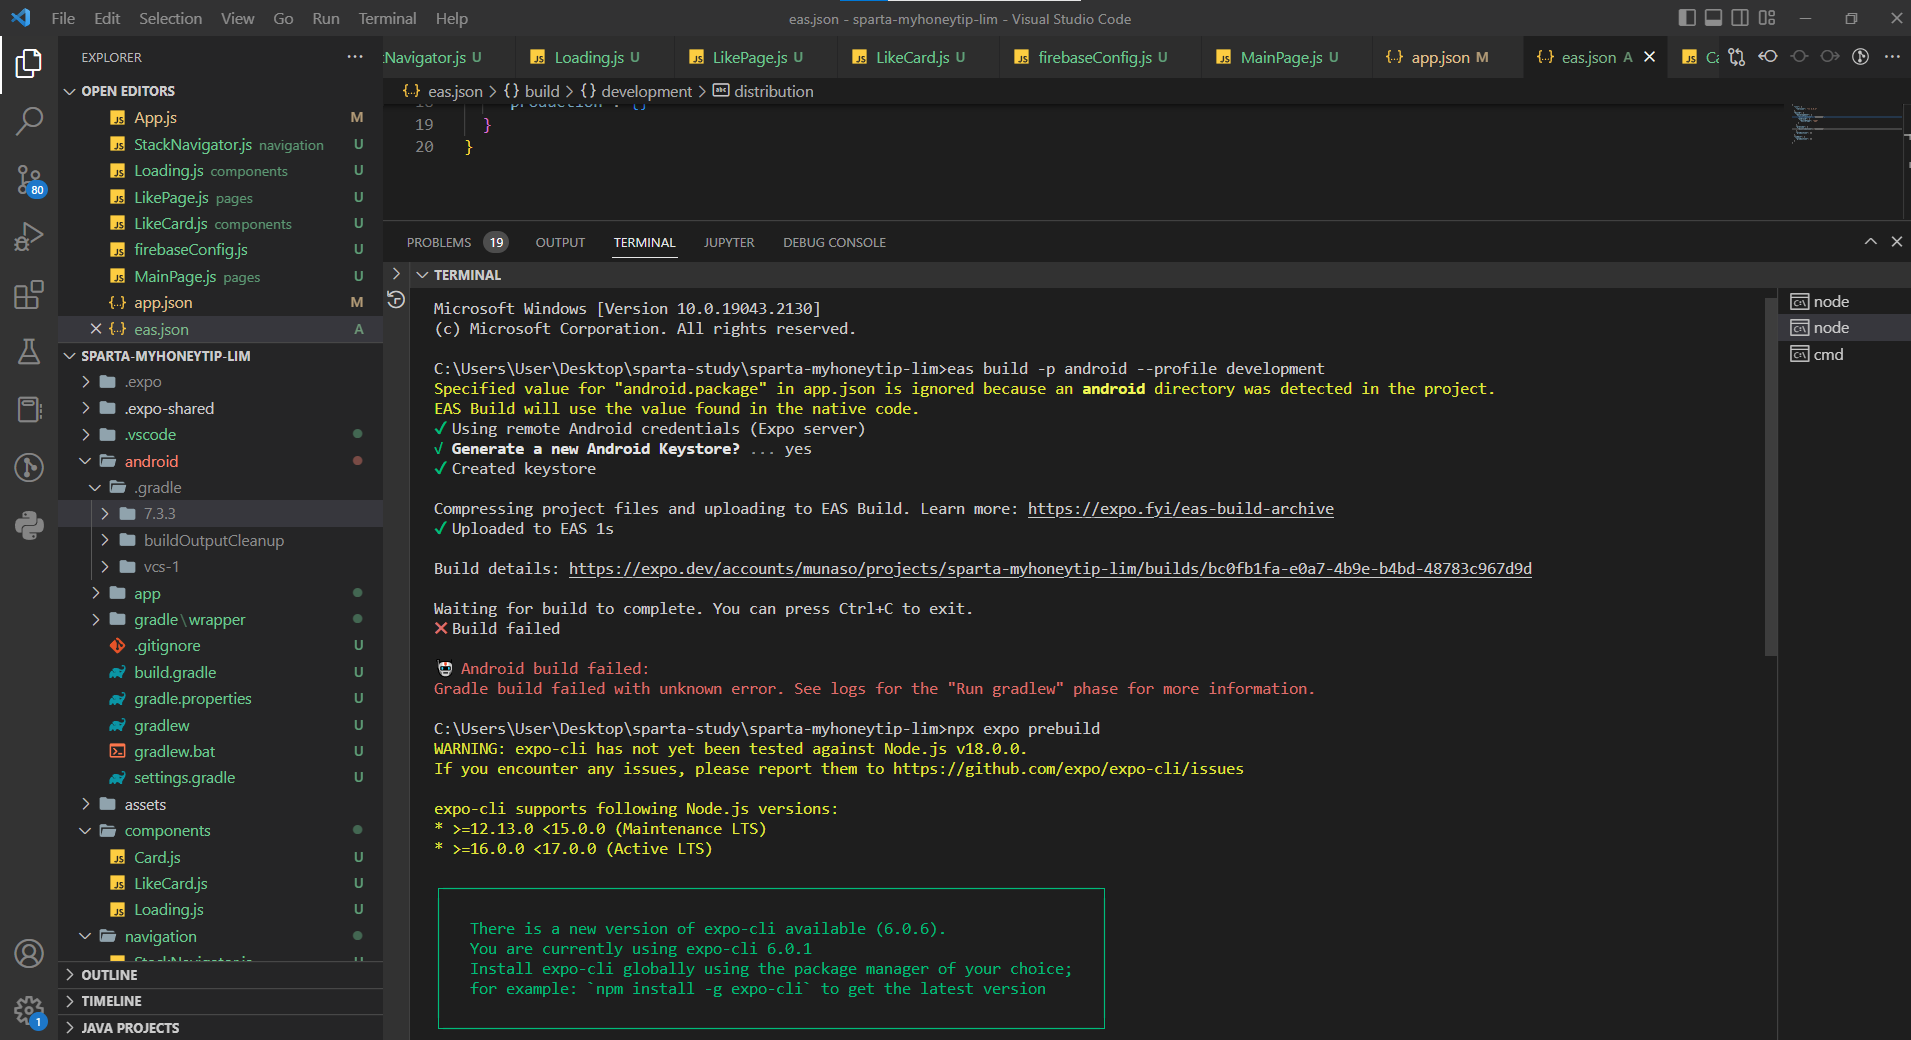Open the github expo-cli issues link

[x=1068, y=769]
